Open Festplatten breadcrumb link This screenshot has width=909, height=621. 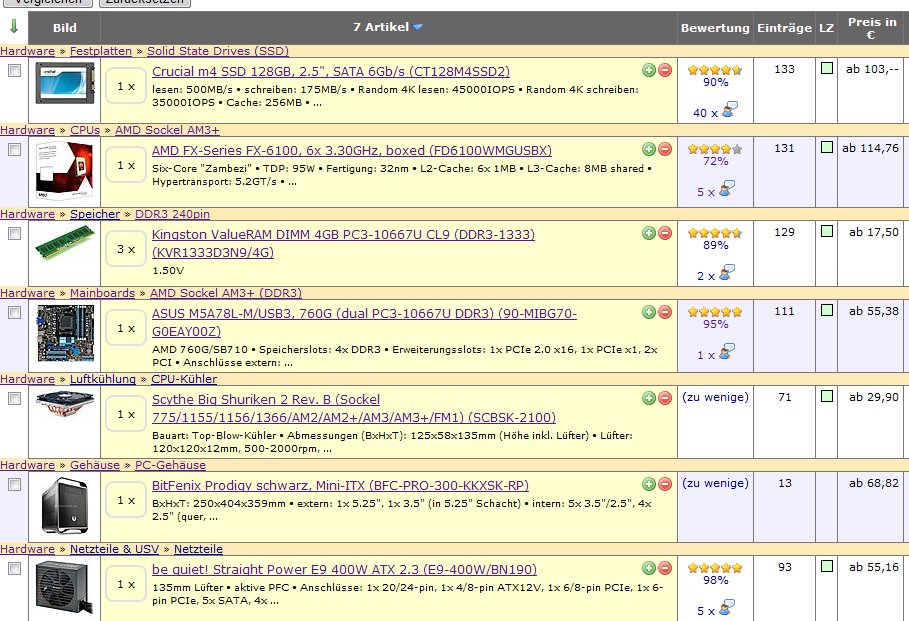pyautogui.click(x=101, y=51)
